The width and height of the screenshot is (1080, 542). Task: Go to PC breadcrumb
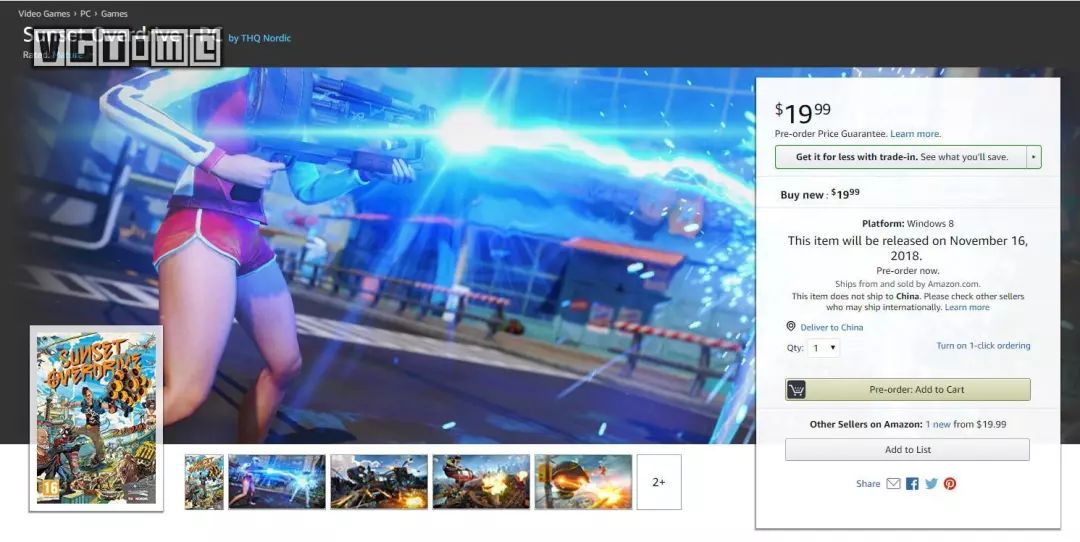85,14
